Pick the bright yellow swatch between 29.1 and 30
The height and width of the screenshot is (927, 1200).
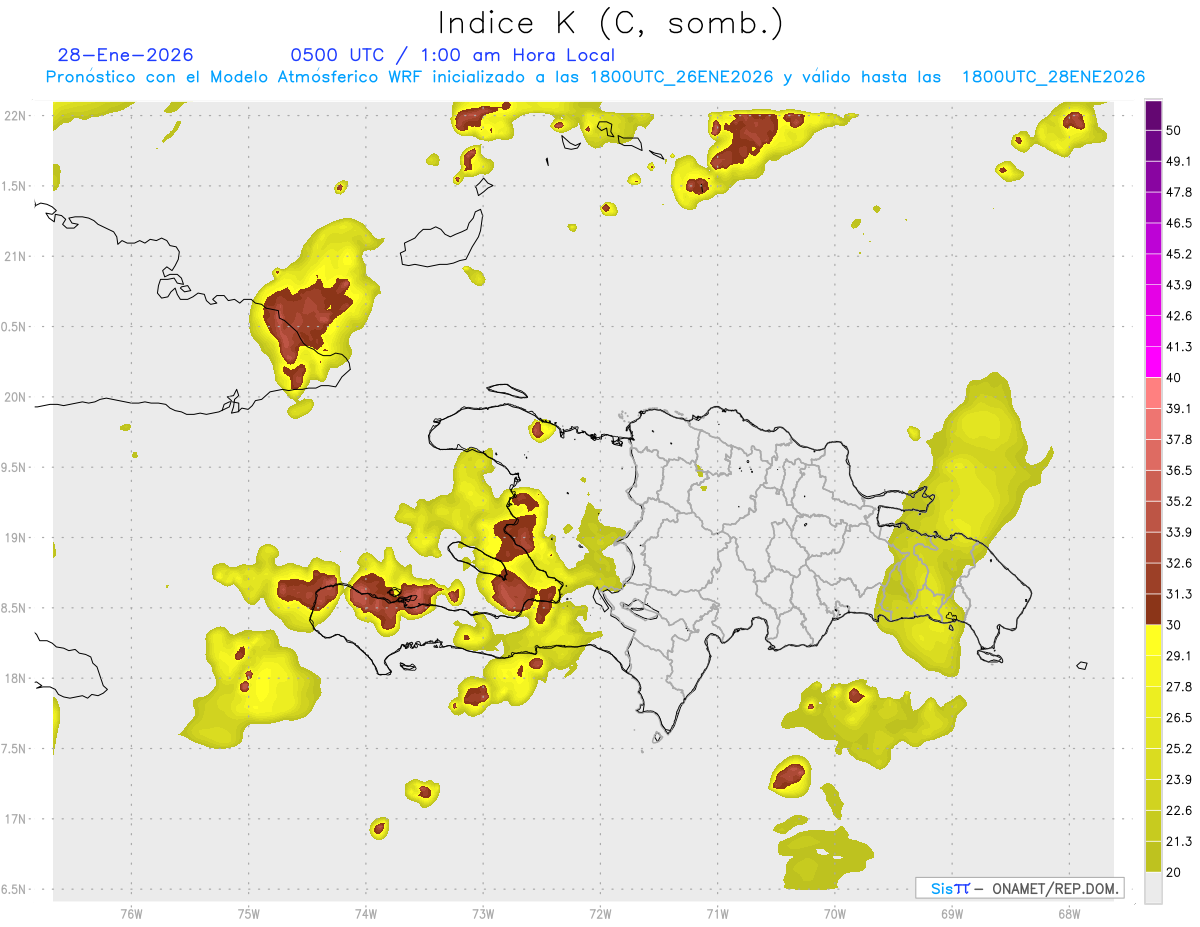[x=1153, y=641]
